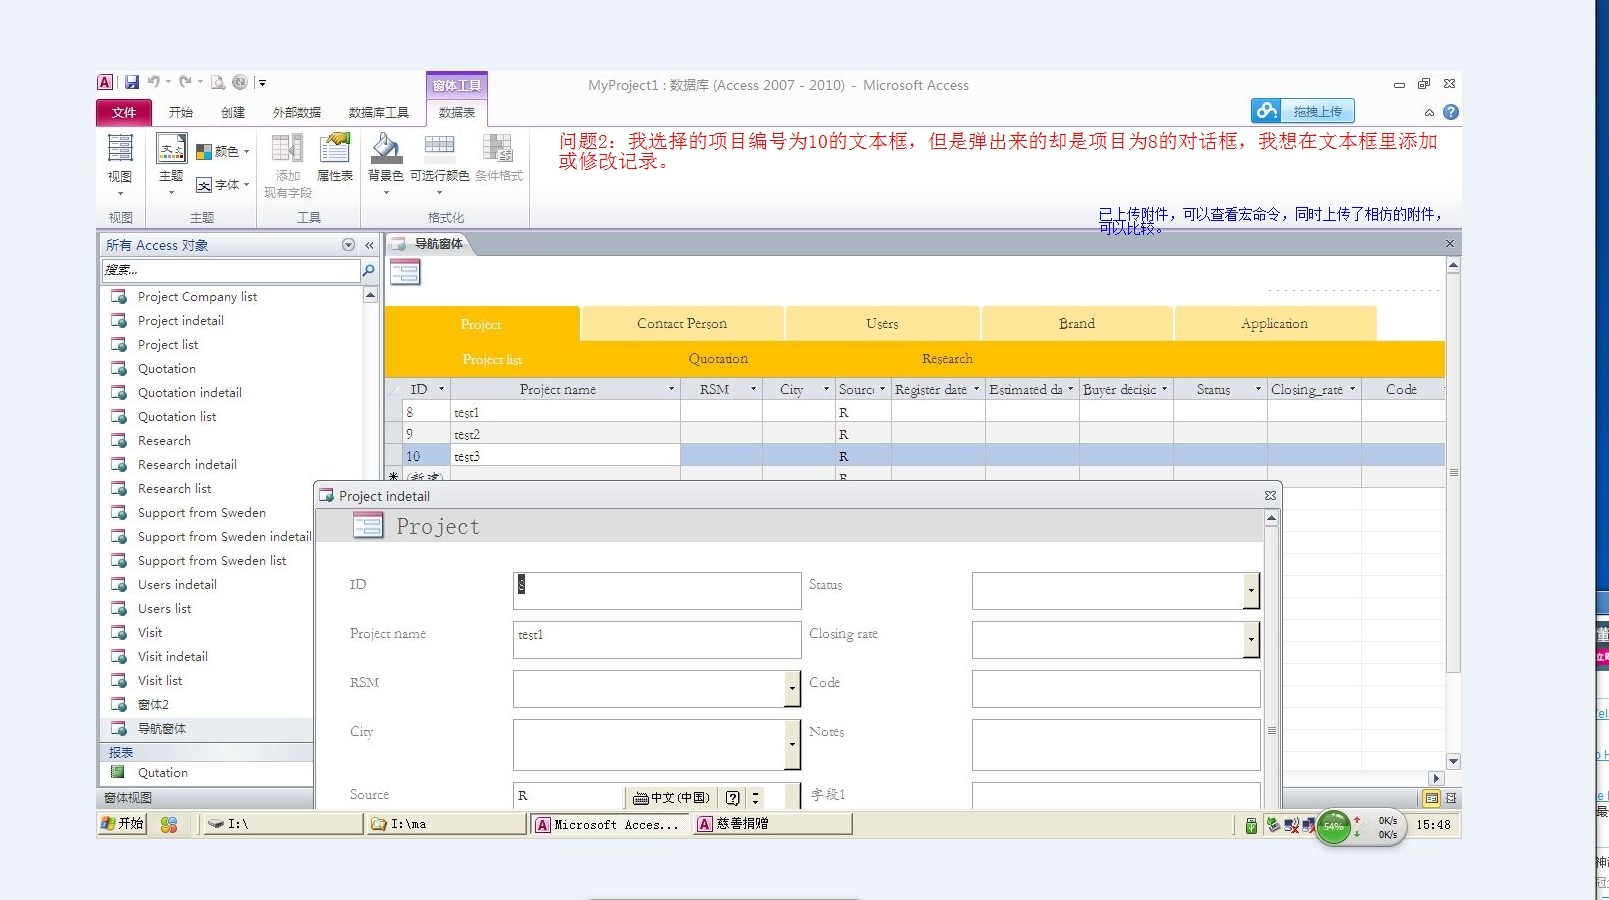Click the ID text field in Project indetail
The image size is (1609, 900).
[657, 591]
